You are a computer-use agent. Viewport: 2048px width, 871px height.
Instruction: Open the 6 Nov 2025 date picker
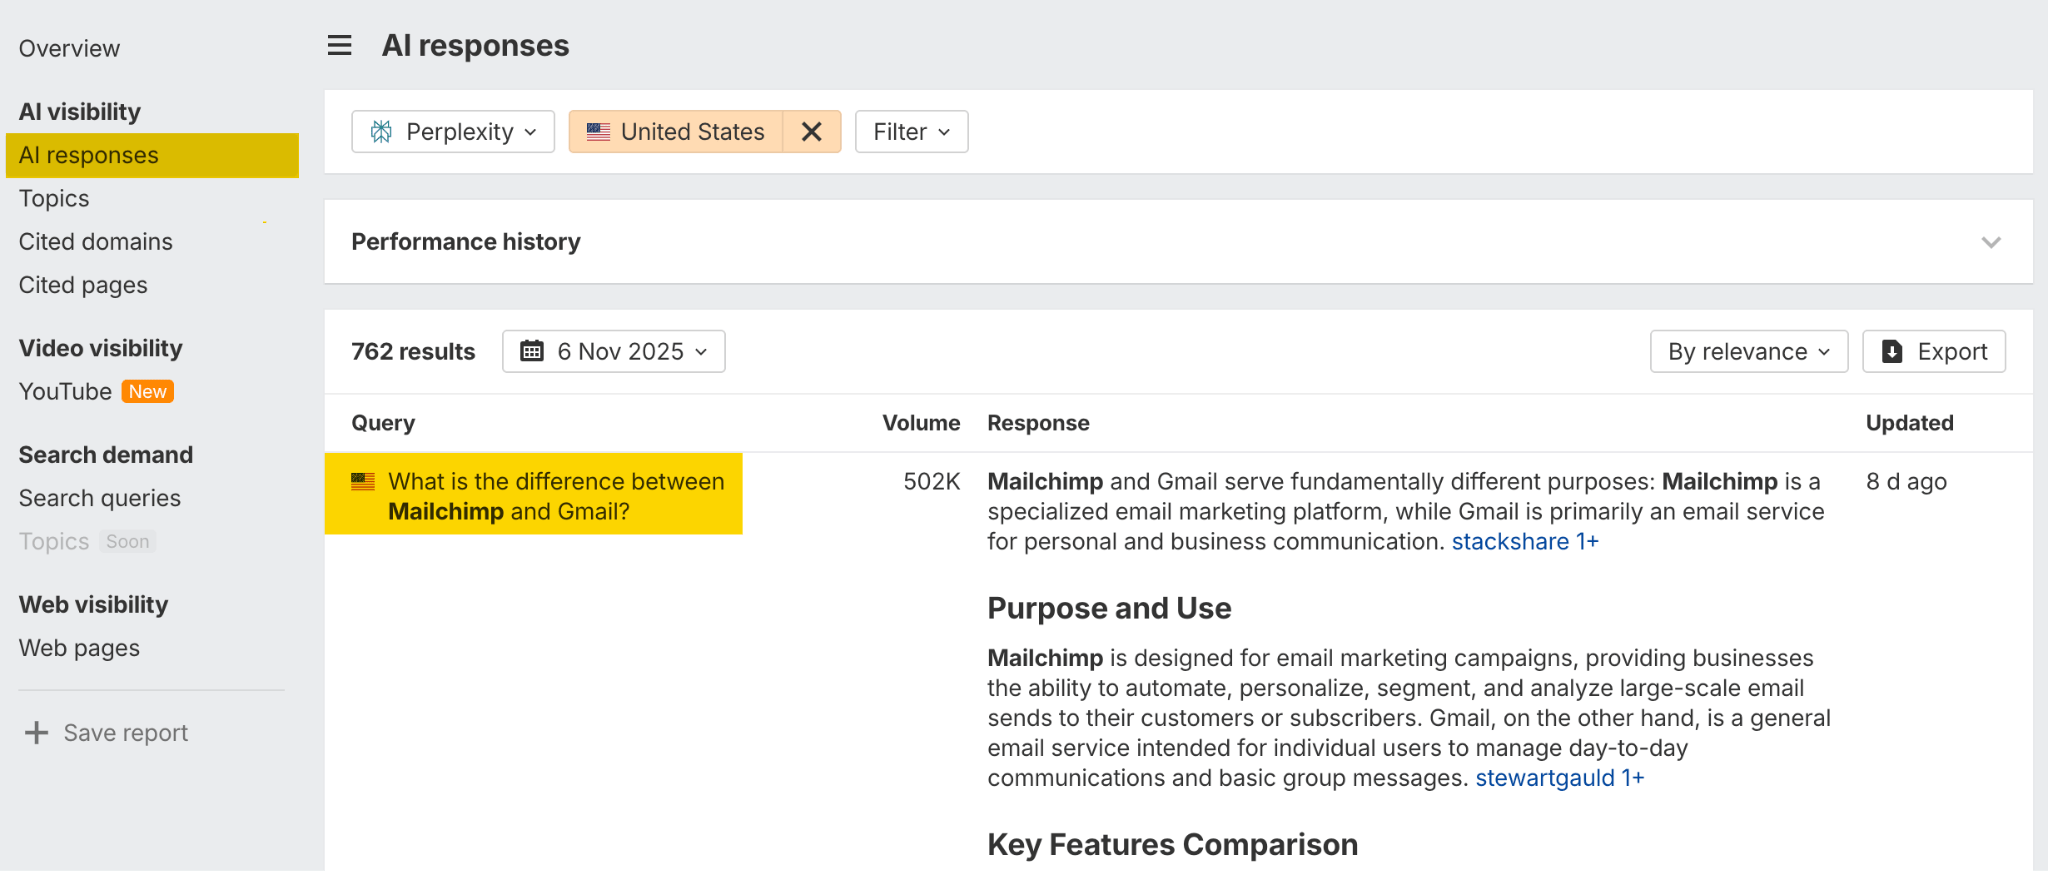pyautogui.click(x=614, y=351)
